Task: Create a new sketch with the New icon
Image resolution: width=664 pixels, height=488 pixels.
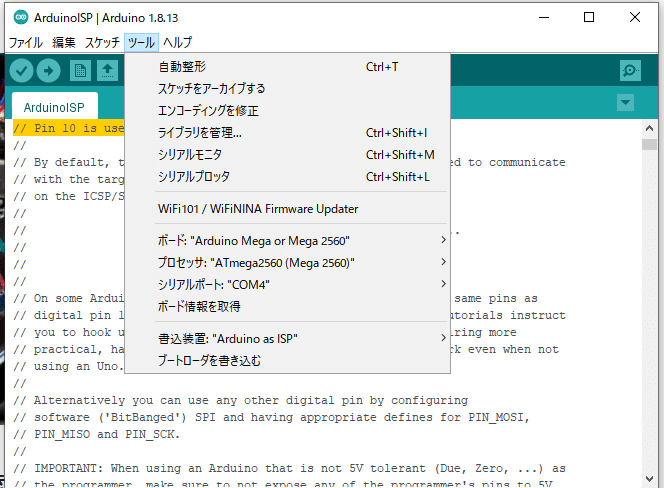Action: [x=80, y=70]
